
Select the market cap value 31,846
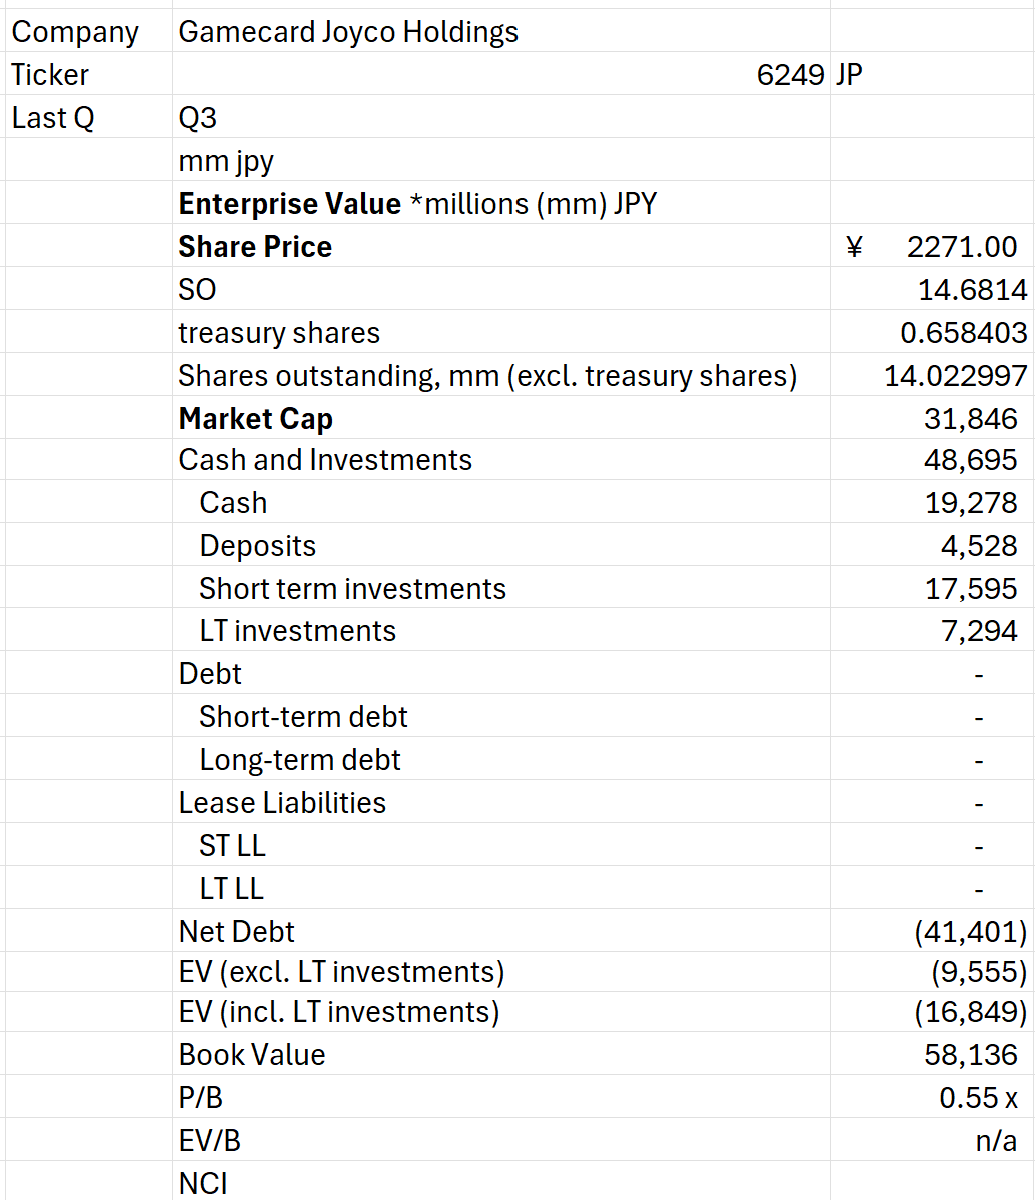971,419
